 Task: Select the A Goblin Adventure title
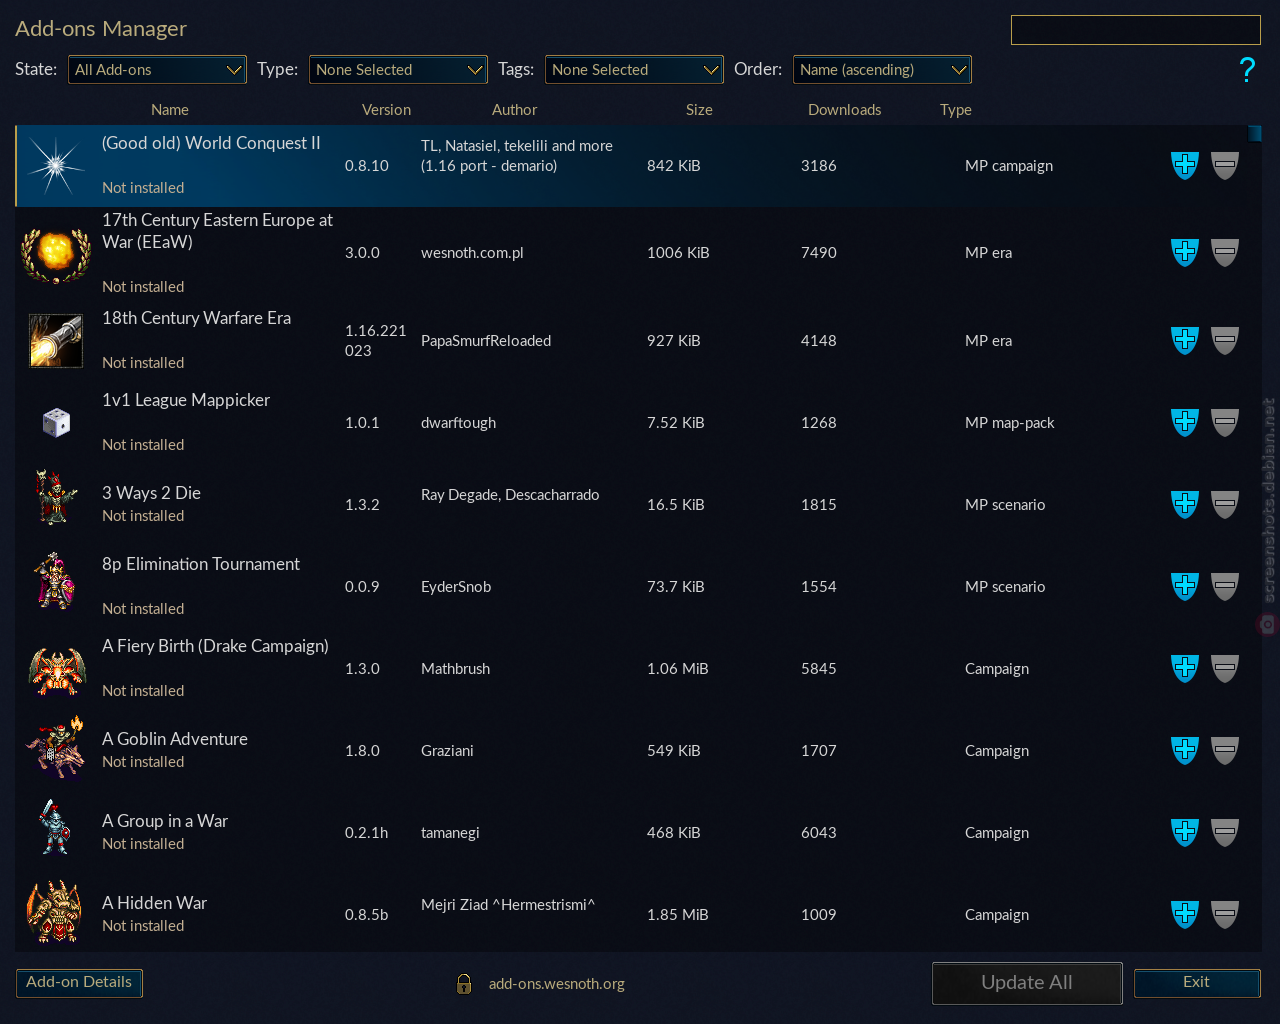[x=175, y=739]
